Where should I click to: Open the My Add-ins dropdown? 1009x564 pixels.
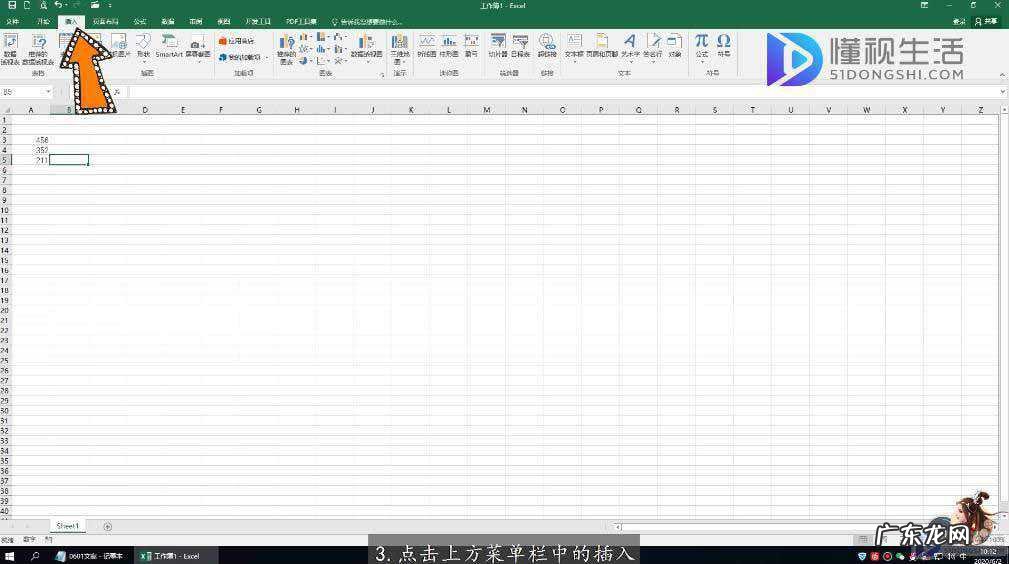click(x=243, y=57)
